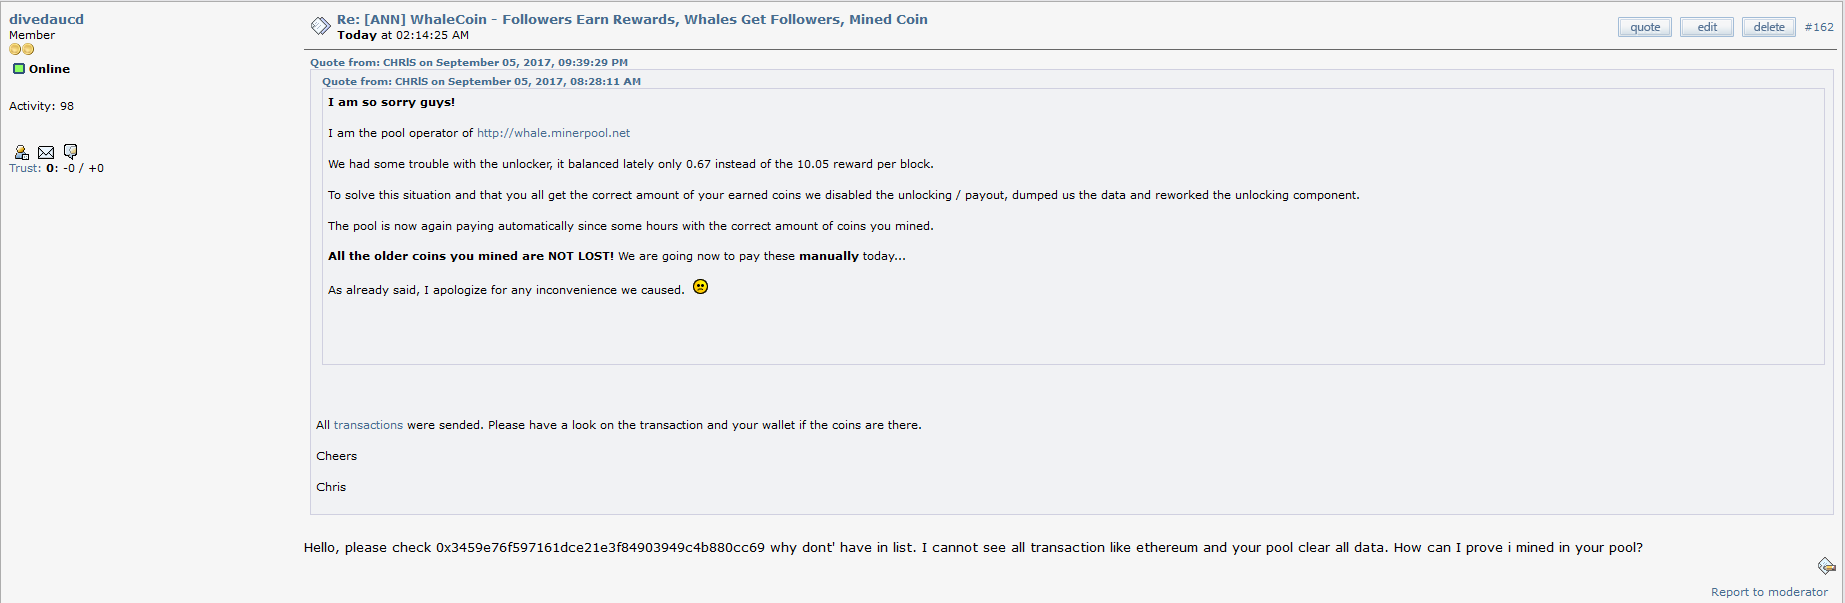Open divedaucd's profile via the user icon
The width and height of the screenshot is (1845, 603).
pyautogui.click(x=21, y=152)
